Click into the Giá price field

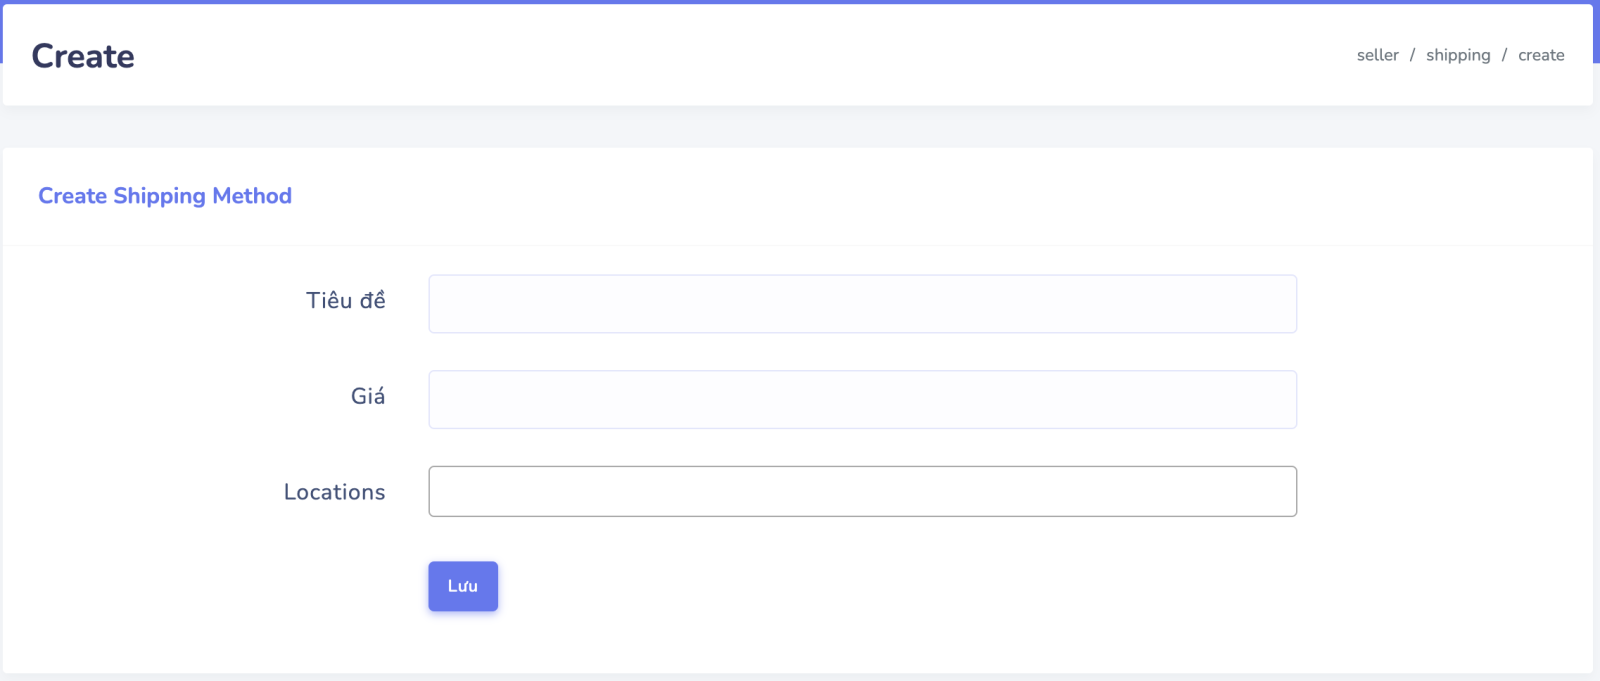coord(862,400)
